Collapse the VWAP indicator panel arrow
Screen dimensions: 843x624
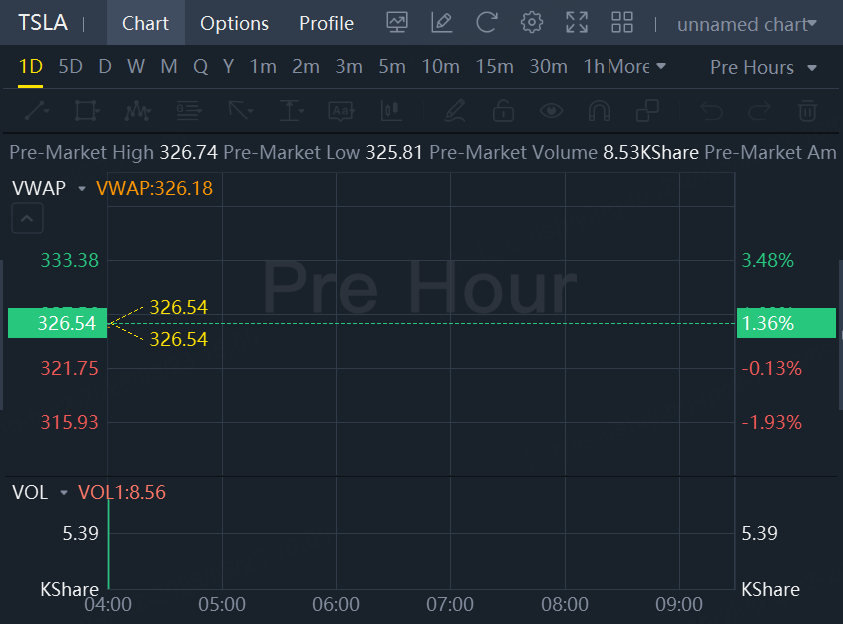pyautogui.click(x=27, y=217)
